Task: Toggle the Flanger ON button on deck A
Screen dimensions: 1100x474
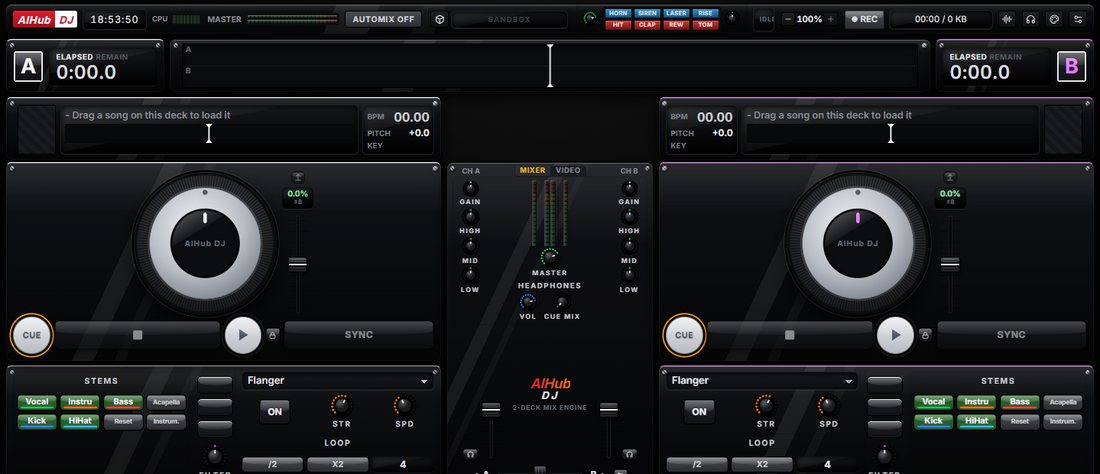Action: 274,412
